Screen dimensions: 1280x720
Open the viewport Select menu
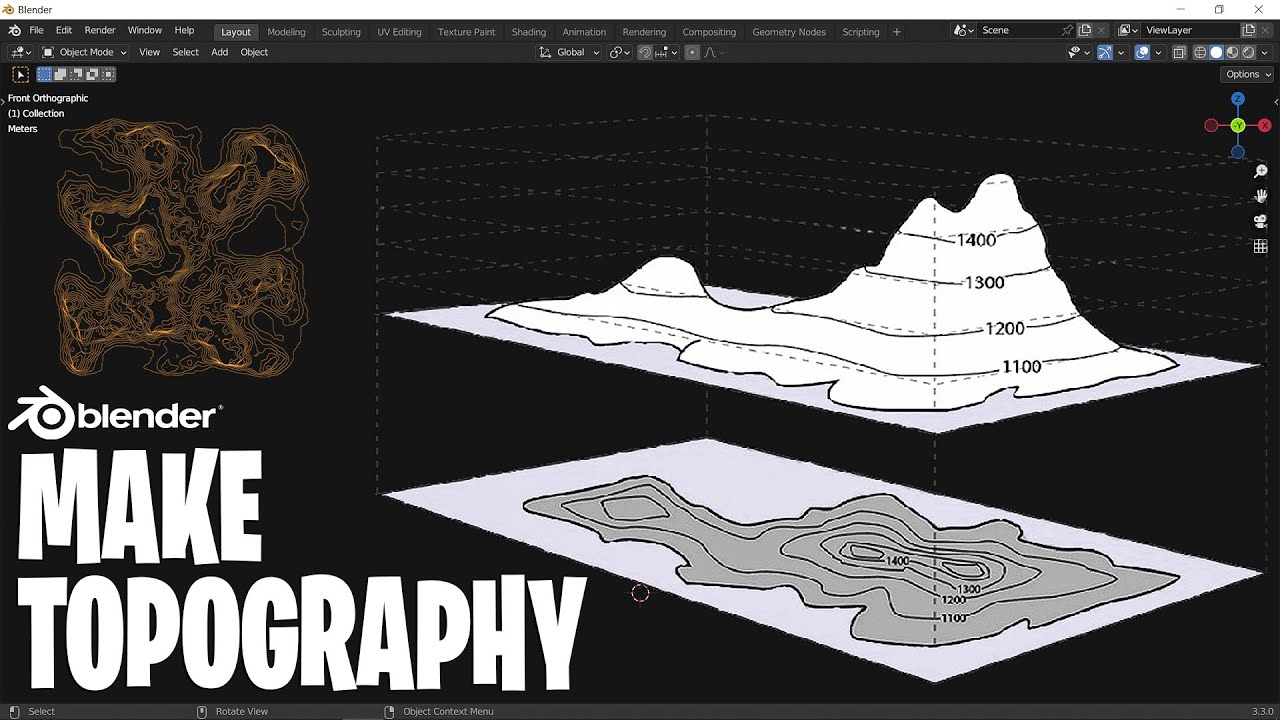pos(186,52)
